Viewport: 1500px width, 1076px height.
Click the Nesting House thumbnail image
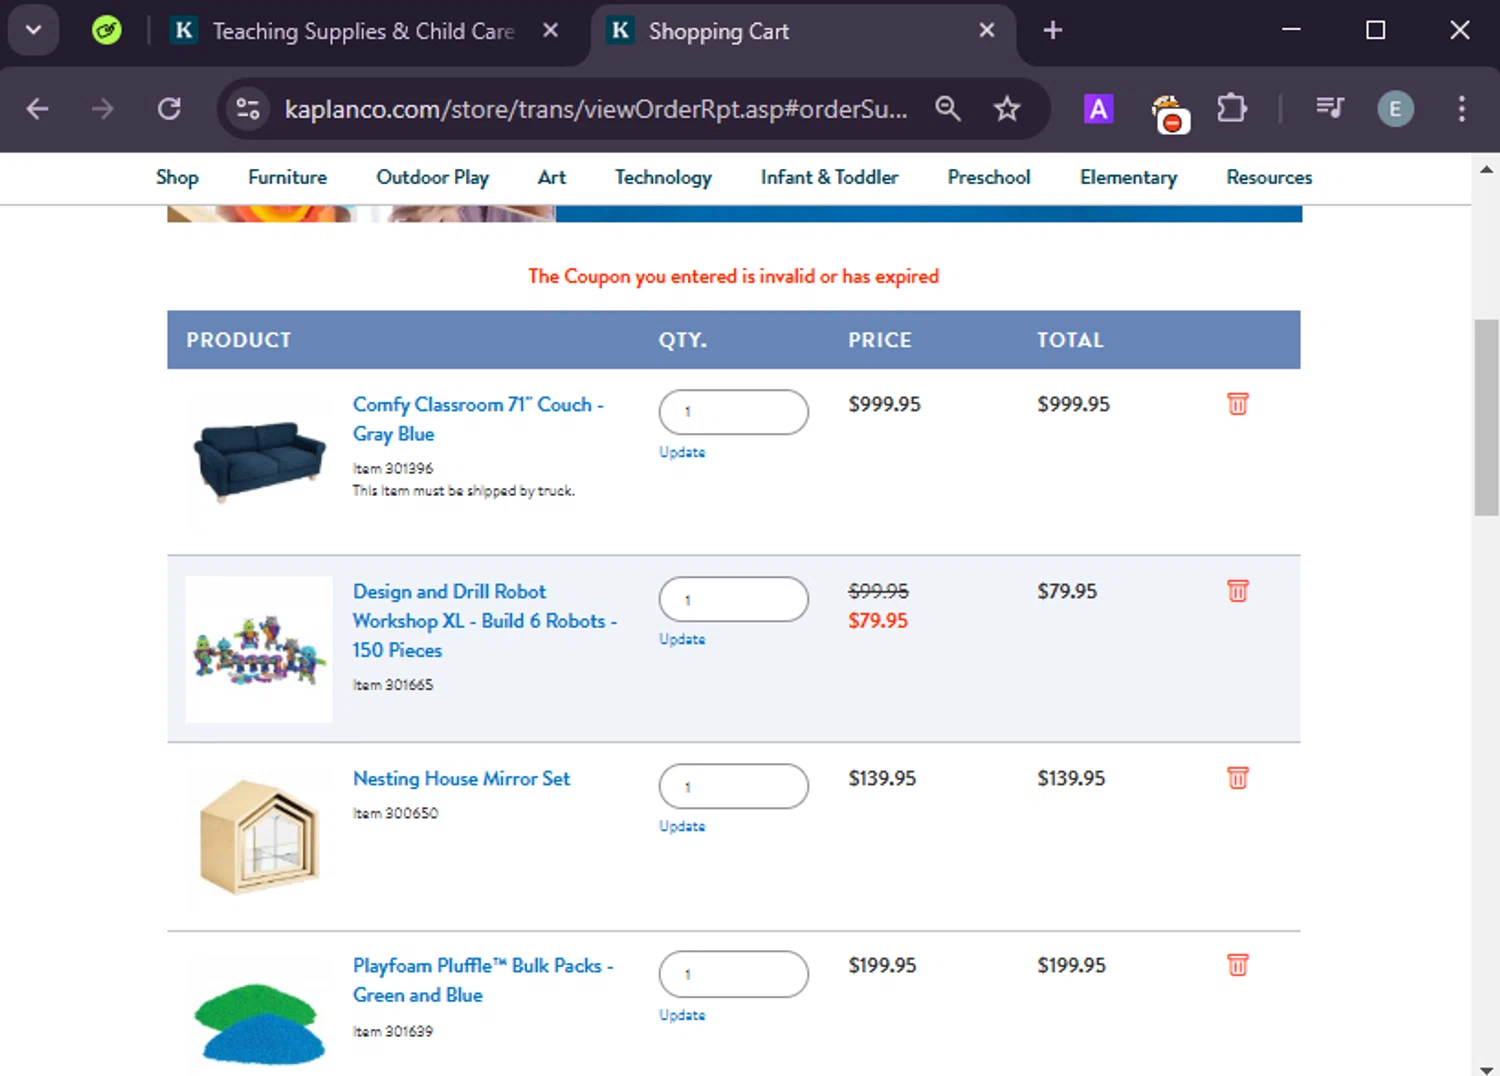tap(260, 836)
